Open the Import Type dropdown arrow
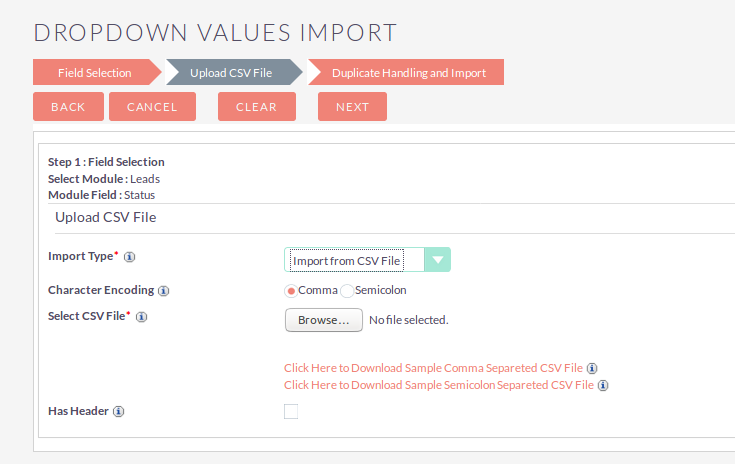This screenshot has height=464, width=735. point(437,260)
